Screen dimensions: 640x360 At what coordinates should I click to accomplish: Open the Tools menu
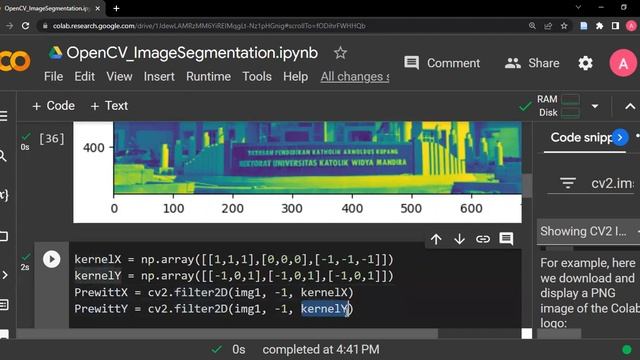pos(257,77)
